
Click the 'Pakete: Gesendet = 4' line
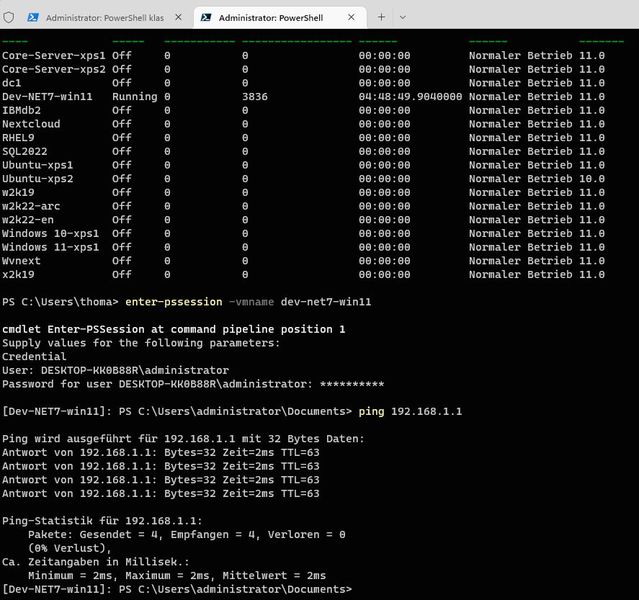tap(187, 534)
